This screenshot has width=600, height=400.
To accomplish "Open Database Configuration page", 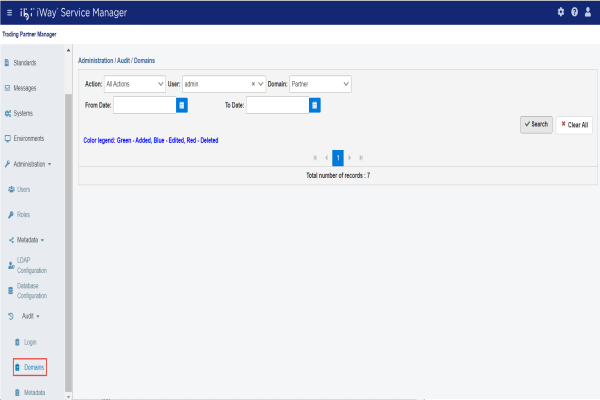I will tap(32, 291).
